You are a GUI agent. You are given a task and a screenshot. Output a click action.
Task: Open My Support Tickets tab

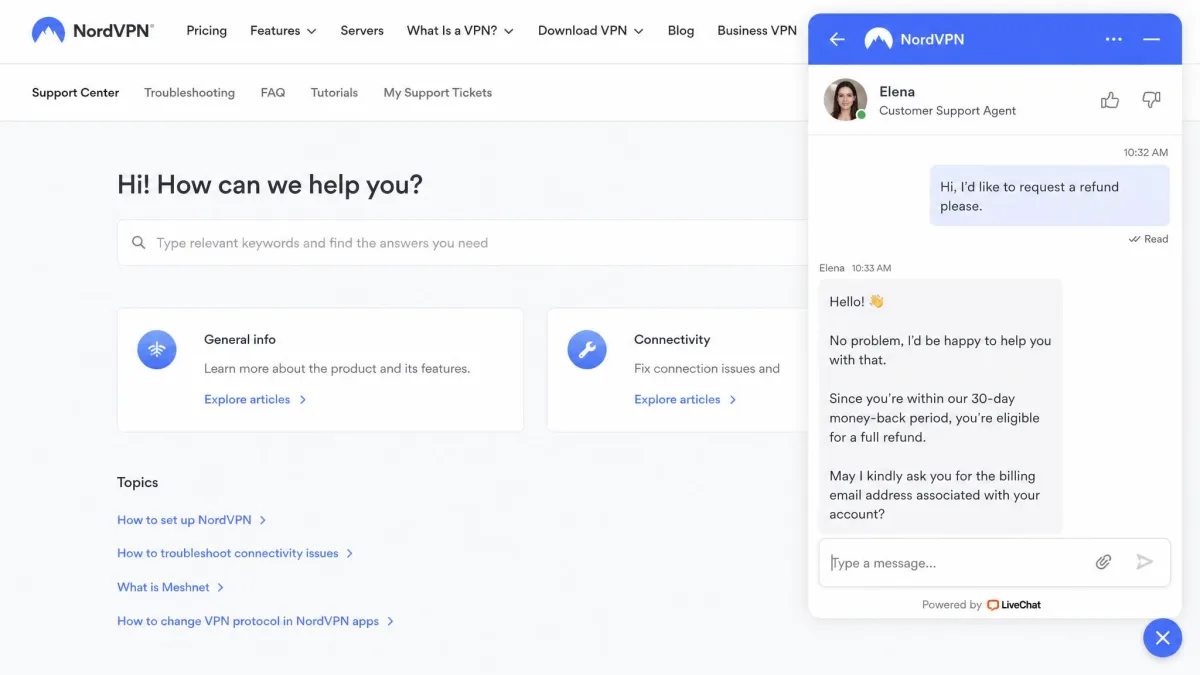click(x=438, y=93)
